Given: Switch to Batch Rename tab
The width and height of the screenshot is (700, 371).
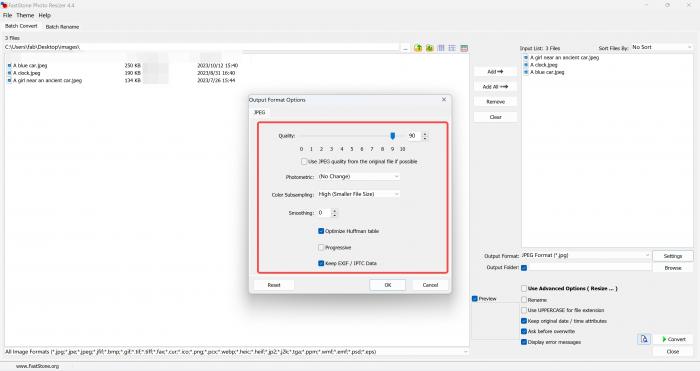Looking at the screenshot, I should pos(62,27).
